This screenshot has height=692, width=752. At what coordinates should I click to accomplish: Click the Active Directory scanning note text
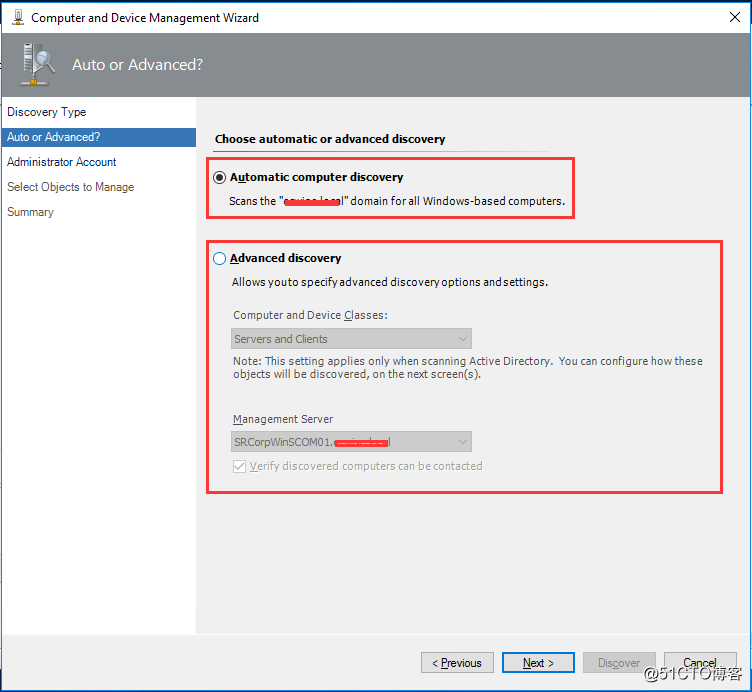coord(468,368)
